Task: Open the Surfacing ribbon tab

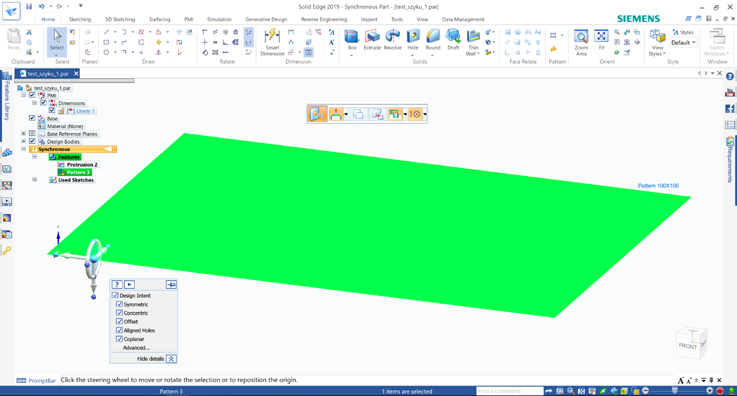Action: 159,19
